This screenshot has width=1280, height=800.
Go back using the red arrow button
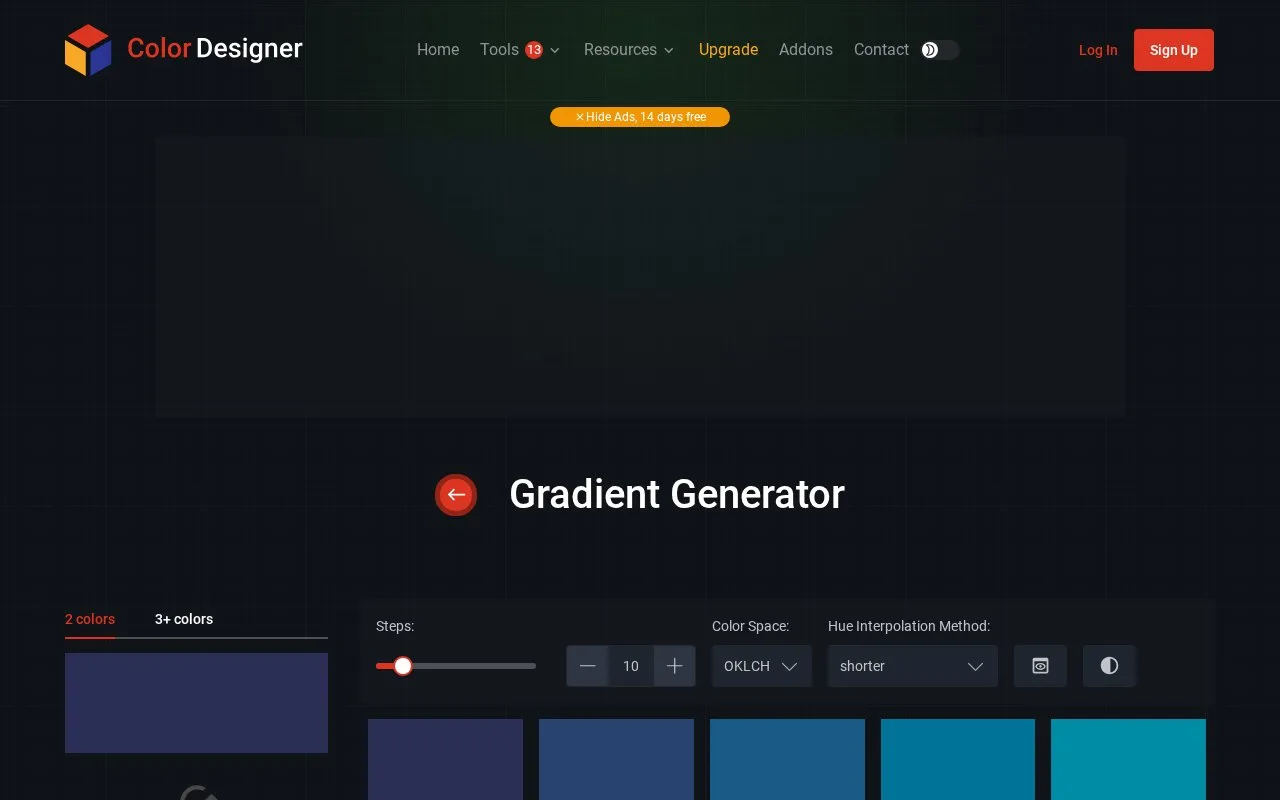(x=456, y=495)
